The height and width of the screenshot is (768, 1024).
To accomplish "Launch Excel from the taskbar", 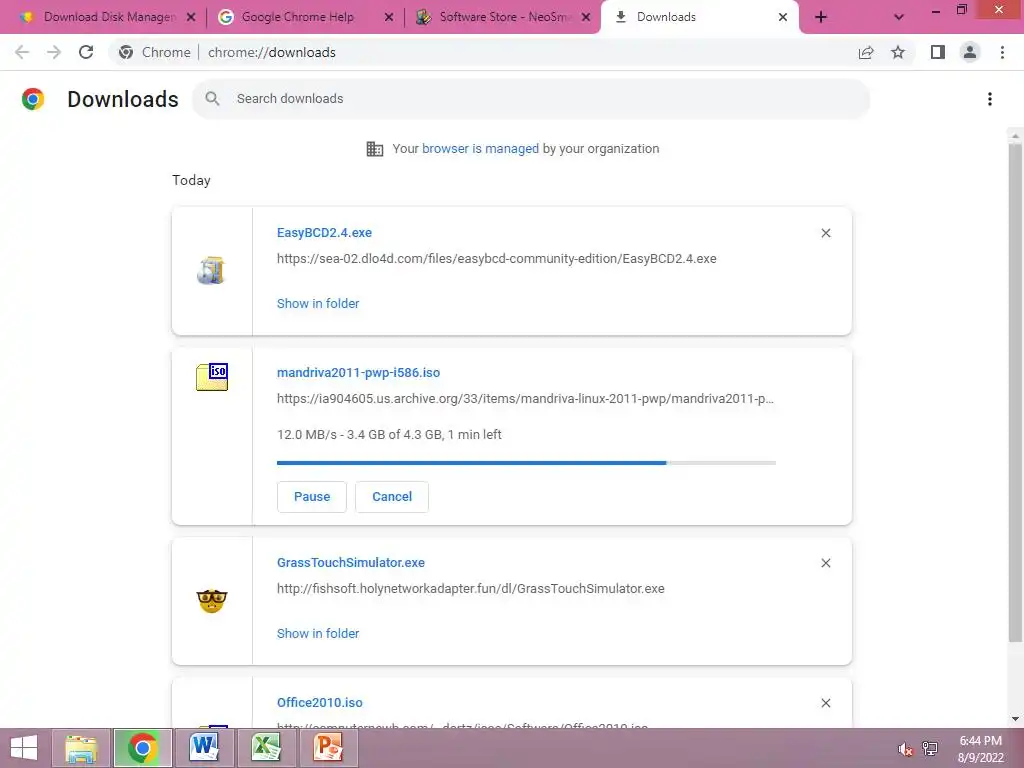I will click(266, 748).
